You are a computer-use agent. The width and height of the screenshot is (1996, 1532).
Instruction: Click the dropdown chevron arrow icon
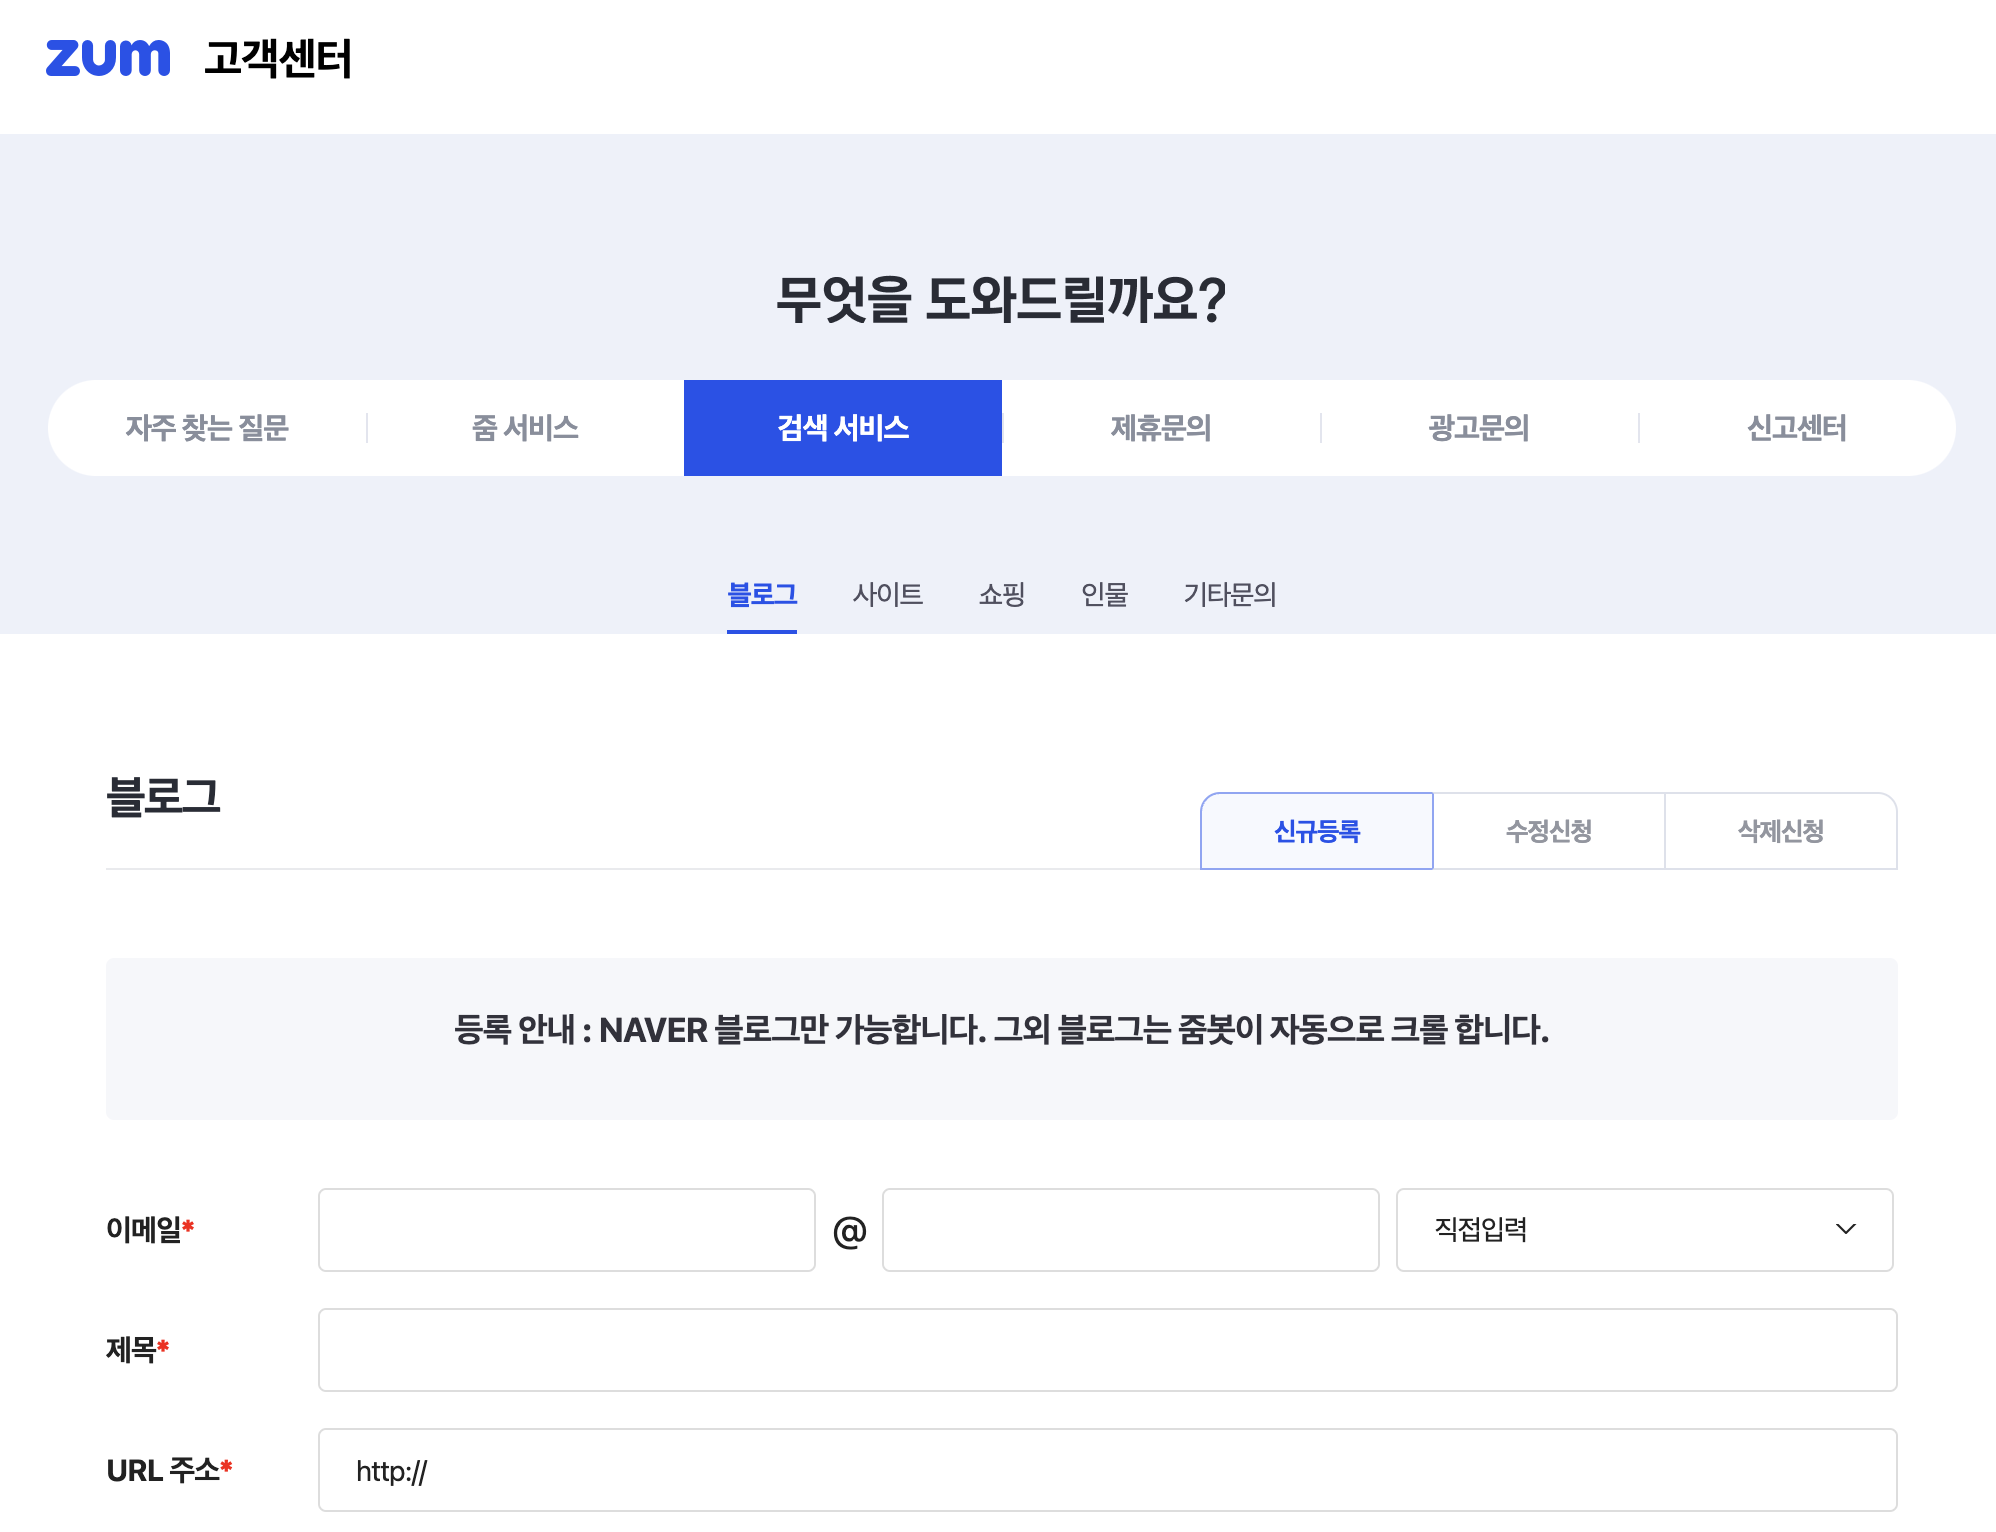click(x=1846, y=1229)
